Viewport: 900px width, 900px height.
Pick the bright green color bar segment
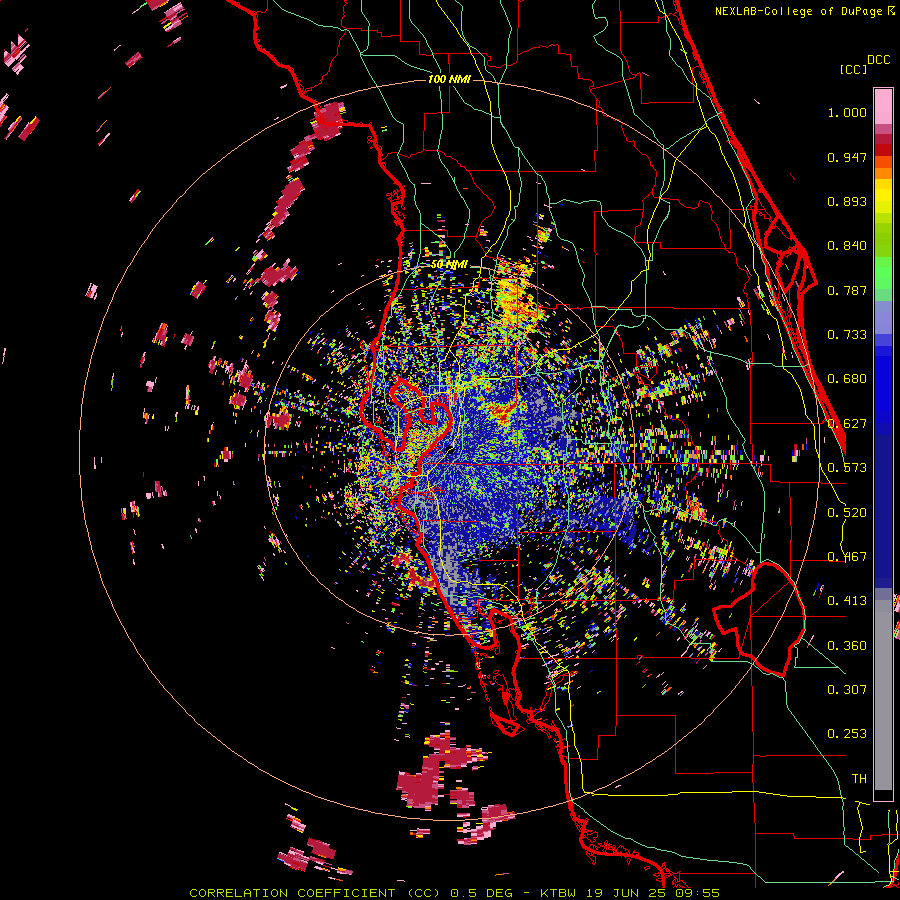[883, 273]
